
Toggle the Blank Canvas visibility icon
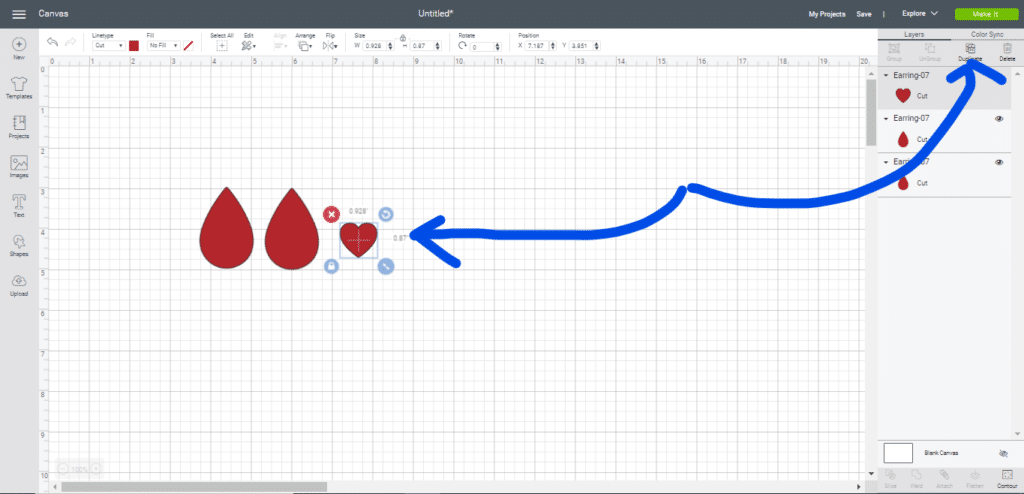pos(1003,453)
